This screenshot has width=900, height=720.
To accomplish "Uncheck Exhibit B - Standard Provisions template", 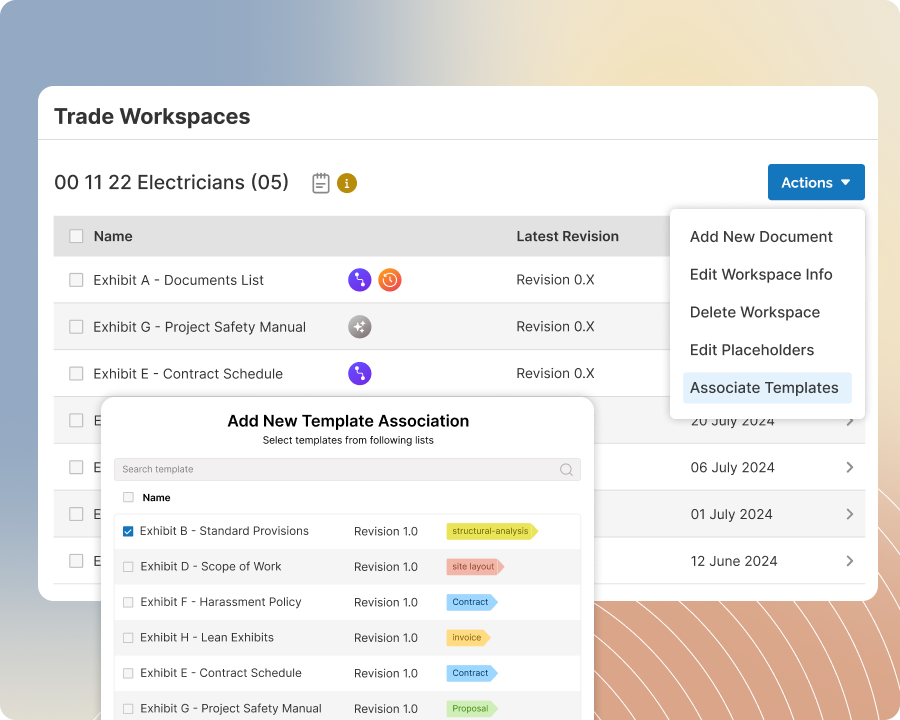I will click(x=128, y=532).
